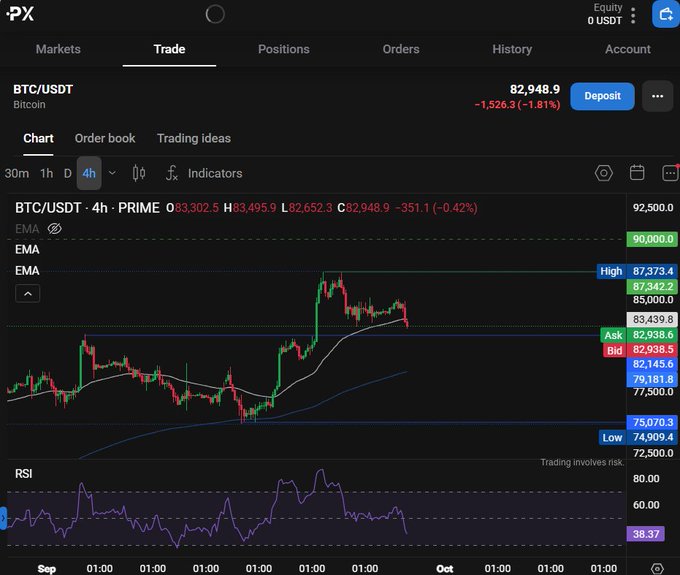This screenshot has height=575, width=680.
Task: Click the Ask 82,938.6 price label
Action: tap(639, 335)
